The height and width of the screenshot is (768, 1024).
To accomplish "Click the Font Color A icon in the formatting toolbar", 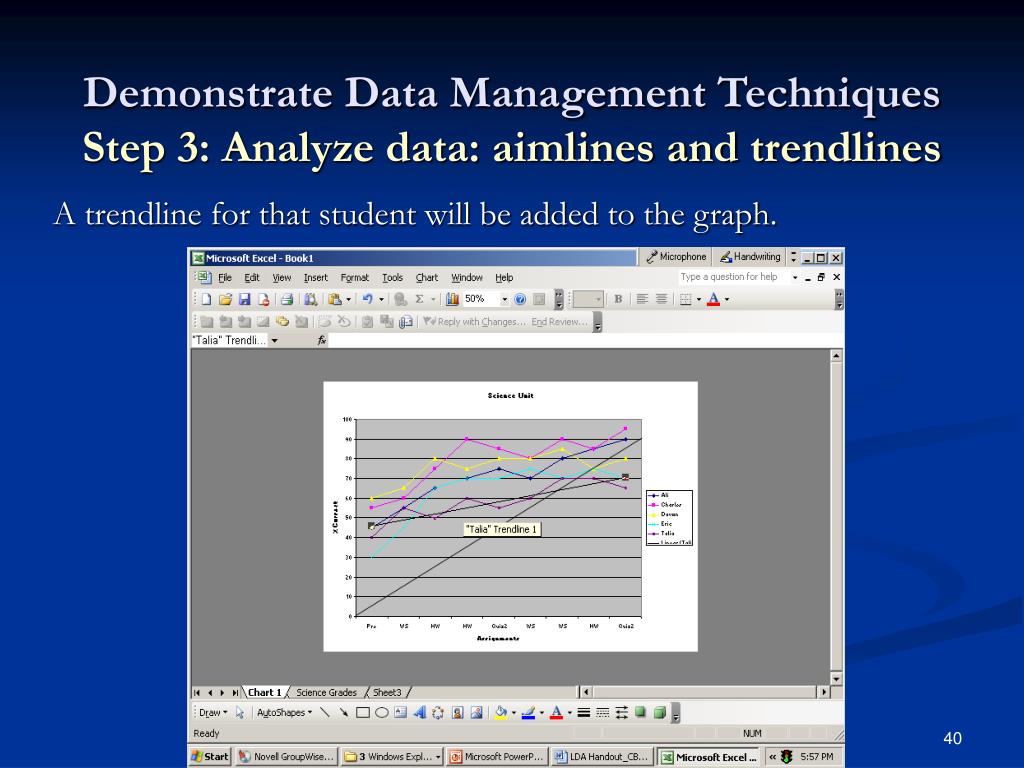I will [x=713, y=299].
